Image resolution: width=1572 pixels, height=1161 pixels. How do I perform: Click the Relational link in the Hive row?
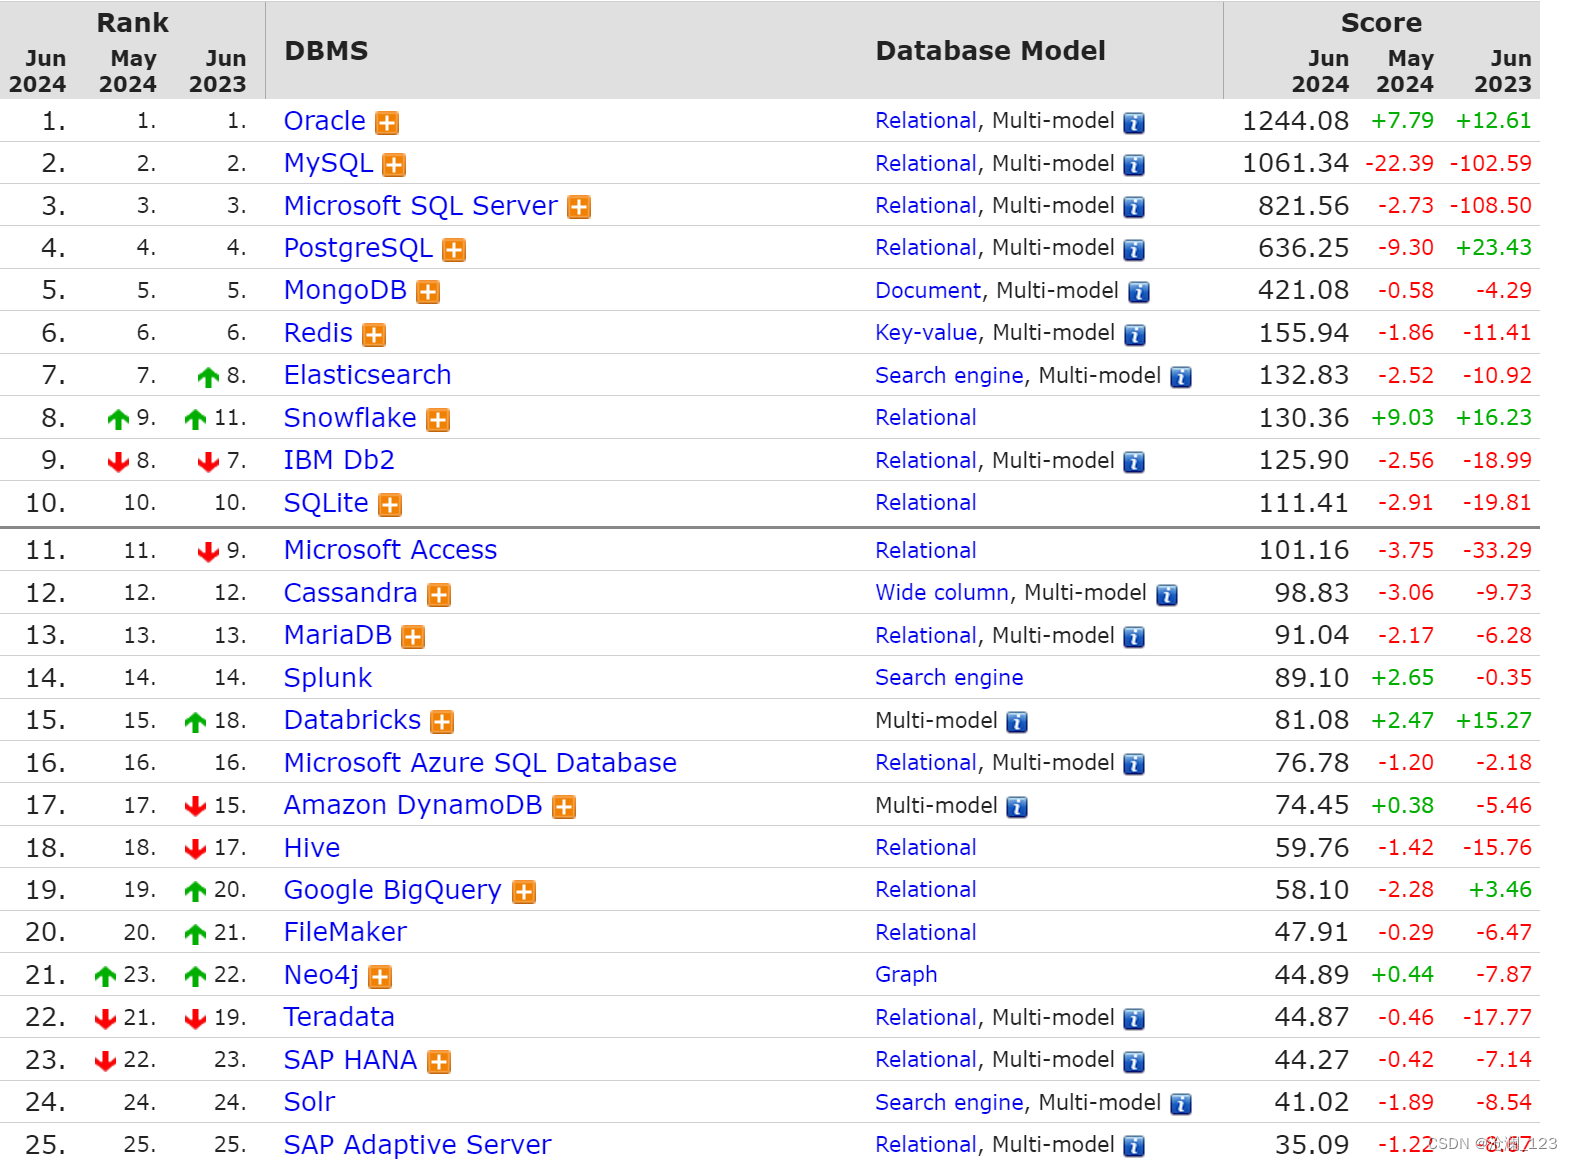926,848
